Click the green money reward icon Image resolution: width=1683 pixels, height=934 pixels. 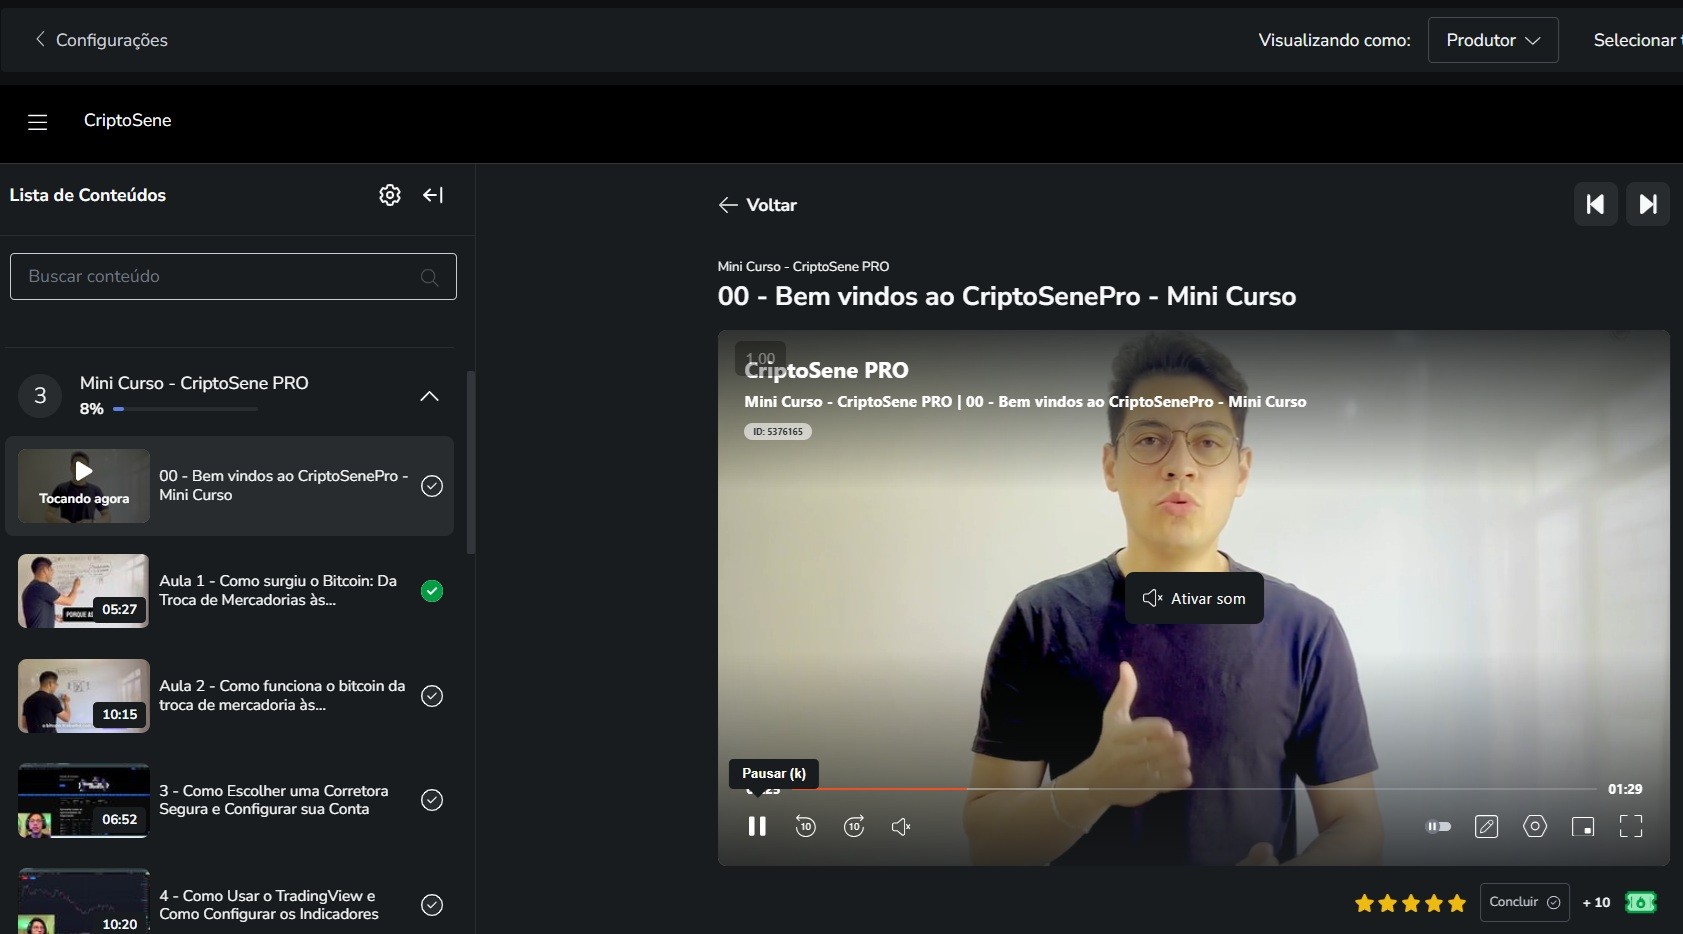tap(1640, 902)
